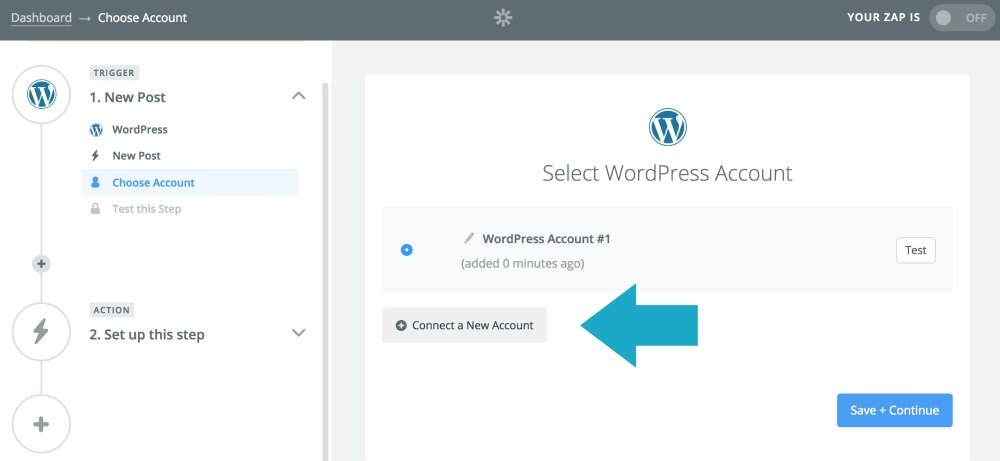The height and width of the screenshot is (461, 1000).
Task: Open the WordPress app item in sidebar
Action: point(191,129)
